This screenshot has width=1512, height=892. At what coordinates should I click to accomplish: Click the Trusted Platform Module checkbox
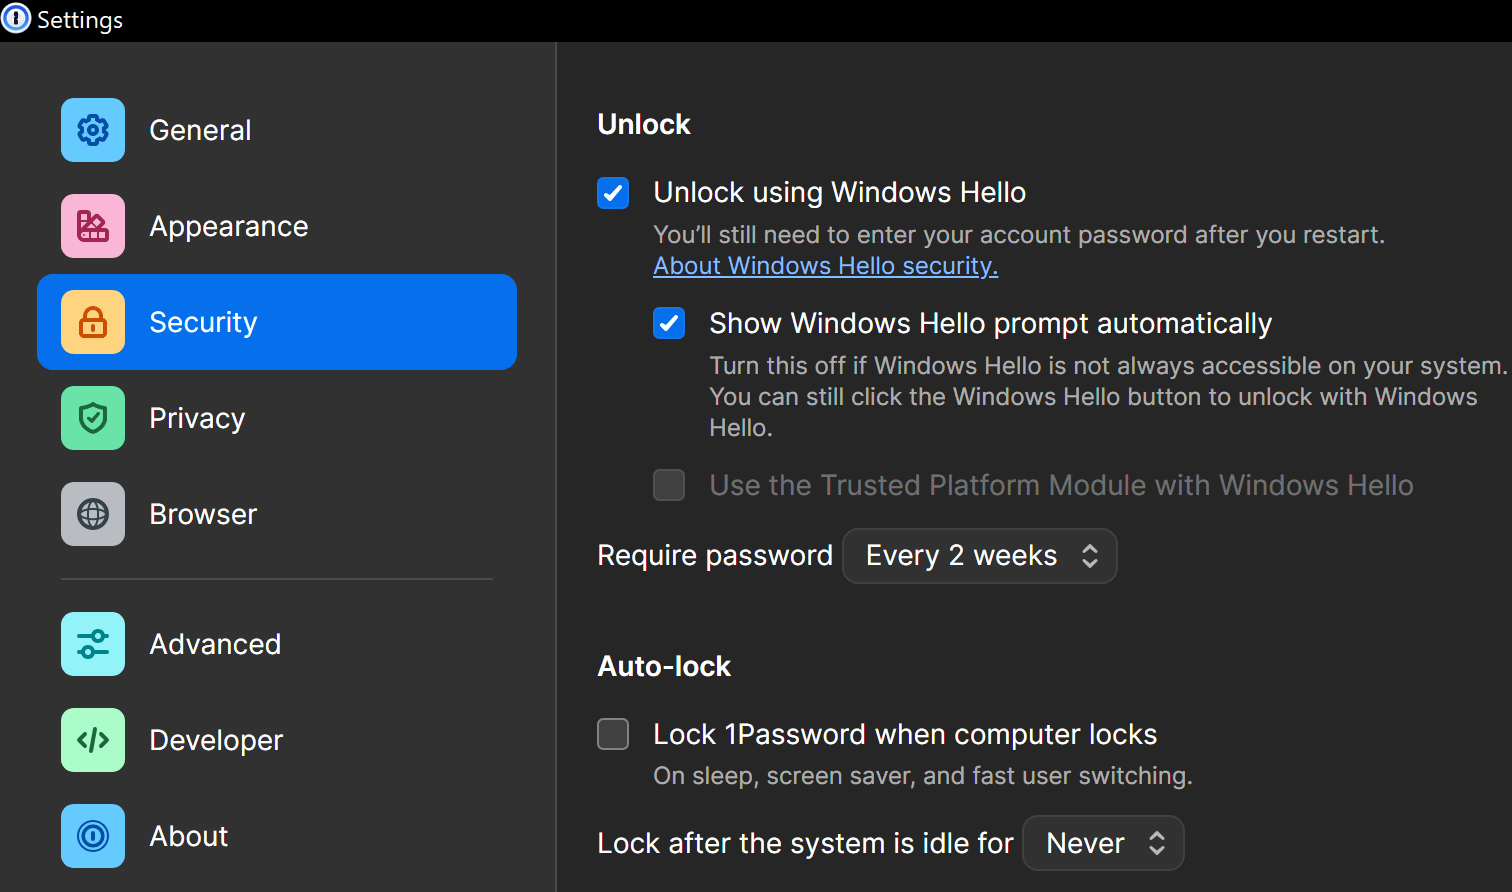[x=669, y=485]
